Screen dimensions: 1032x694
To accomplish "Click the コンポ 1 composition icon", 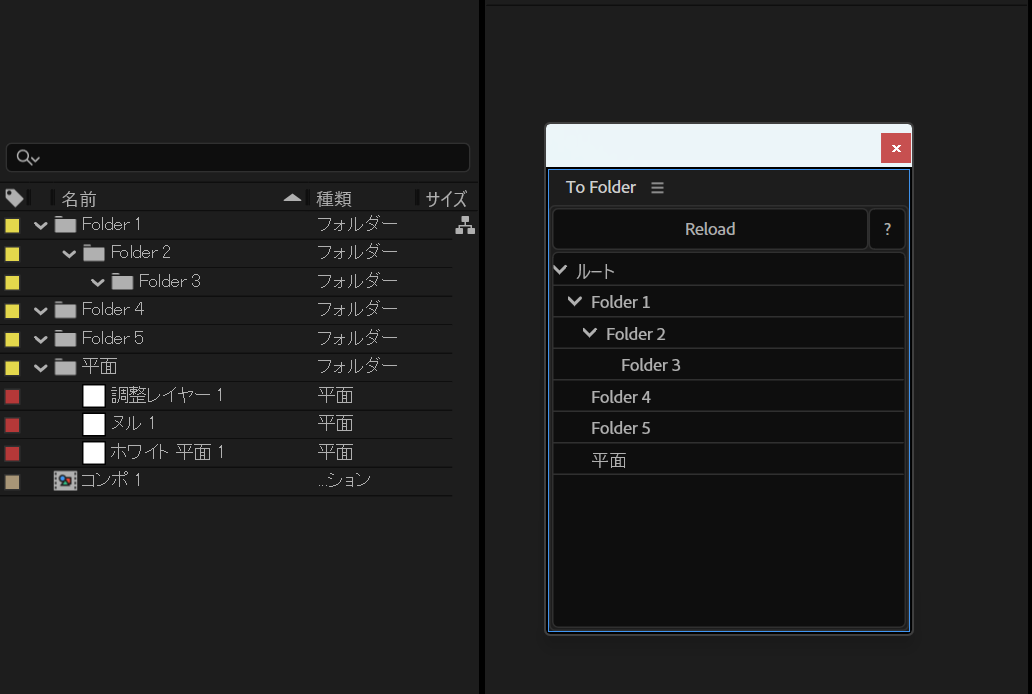I will click(x=65, y=481).
